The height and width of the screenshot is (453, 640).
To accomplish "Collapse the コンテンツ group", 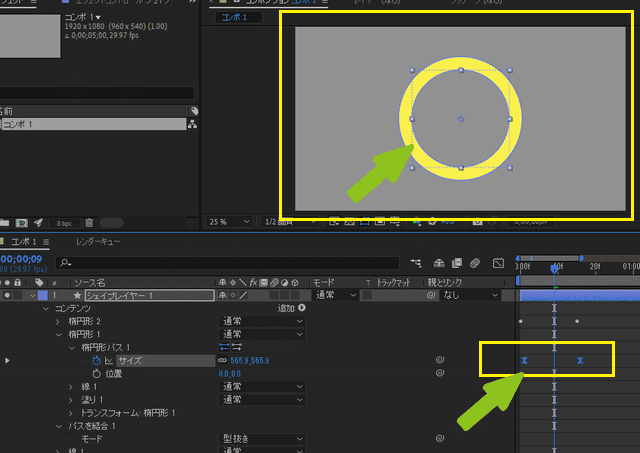I will point(46,309).
